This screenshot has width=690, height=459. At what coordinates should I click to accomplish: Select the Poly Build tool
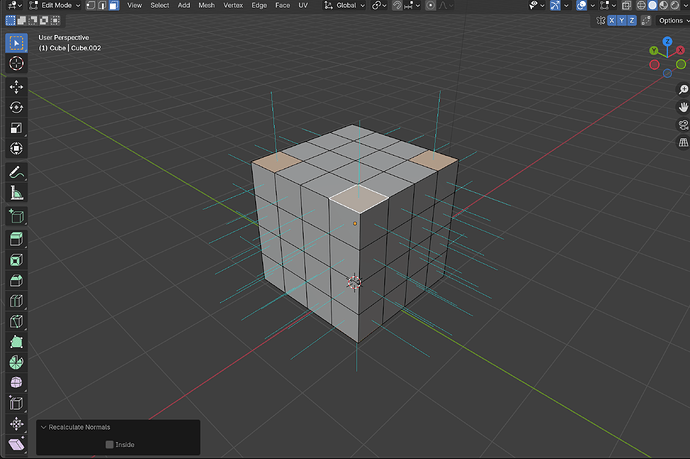click(x=16, y=342)
